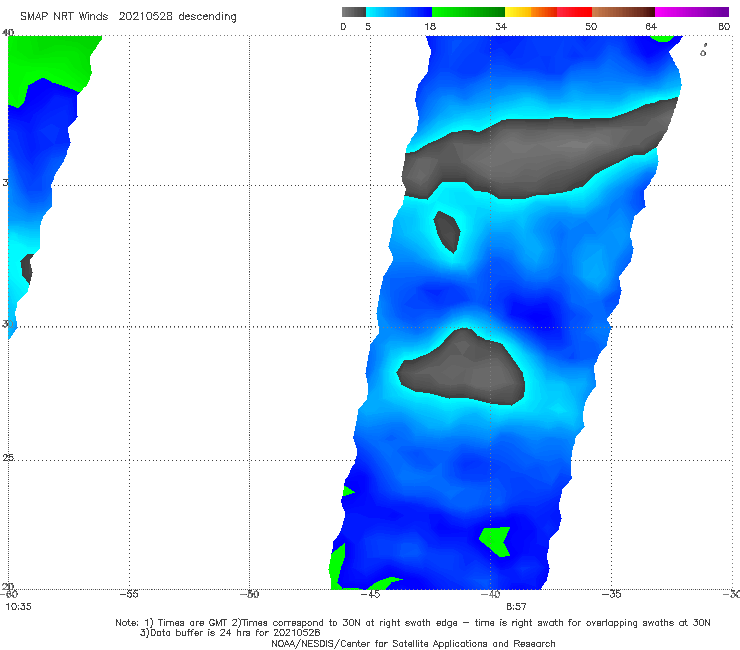Click the green wind patch near 22N, -40
The width and height of the screenshot is (740, 650).
[496, 540]
